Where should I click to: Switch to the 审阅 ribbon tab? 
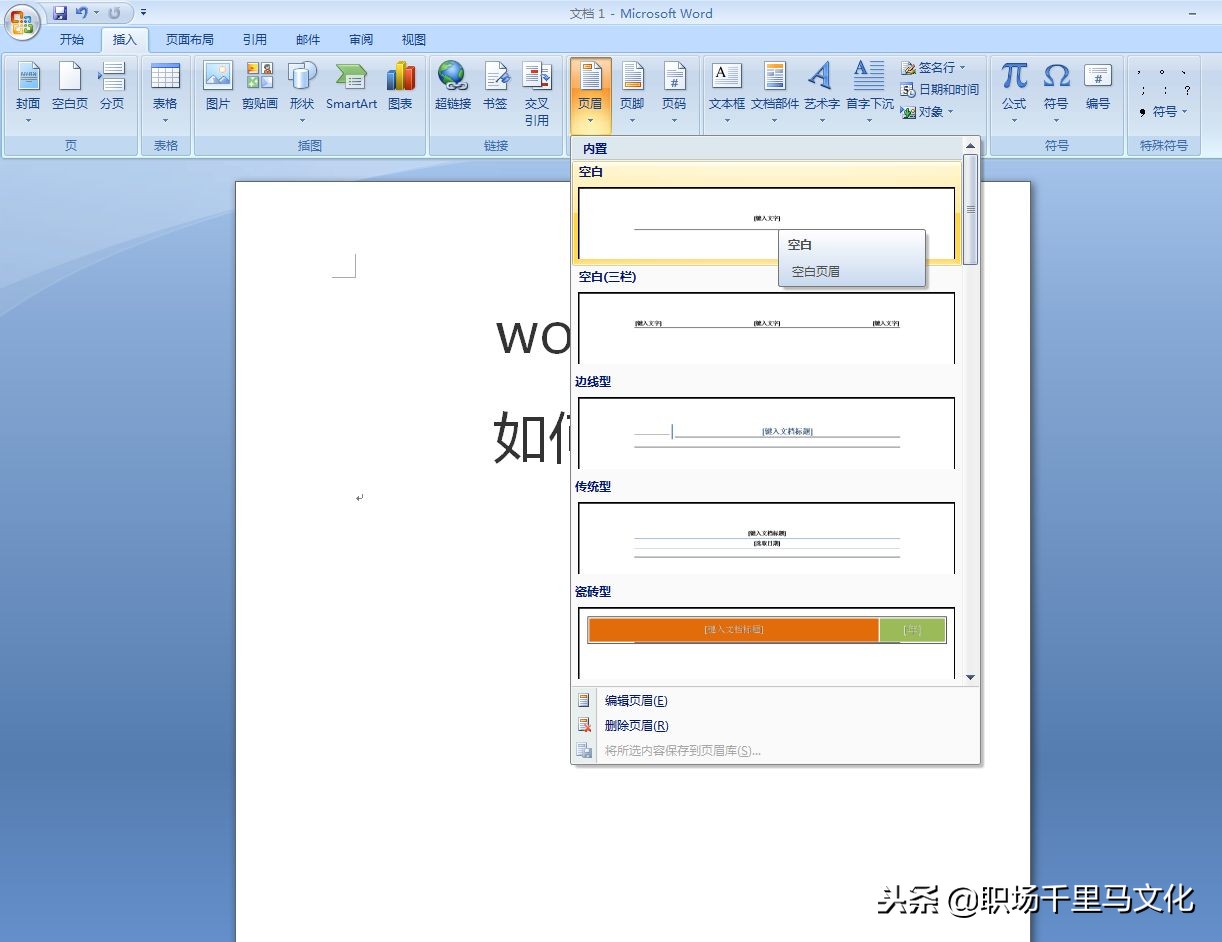coord(360,39)
